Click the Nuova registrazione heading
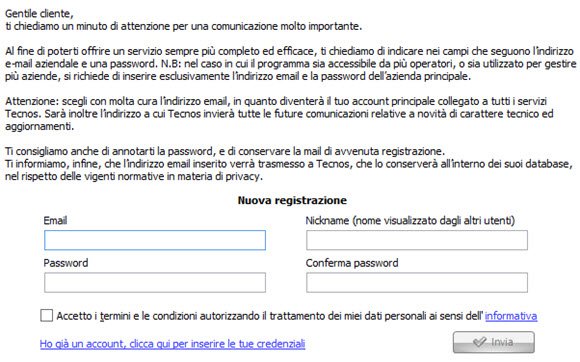Screen dimensions: 580x362 [x=292, y=200]
